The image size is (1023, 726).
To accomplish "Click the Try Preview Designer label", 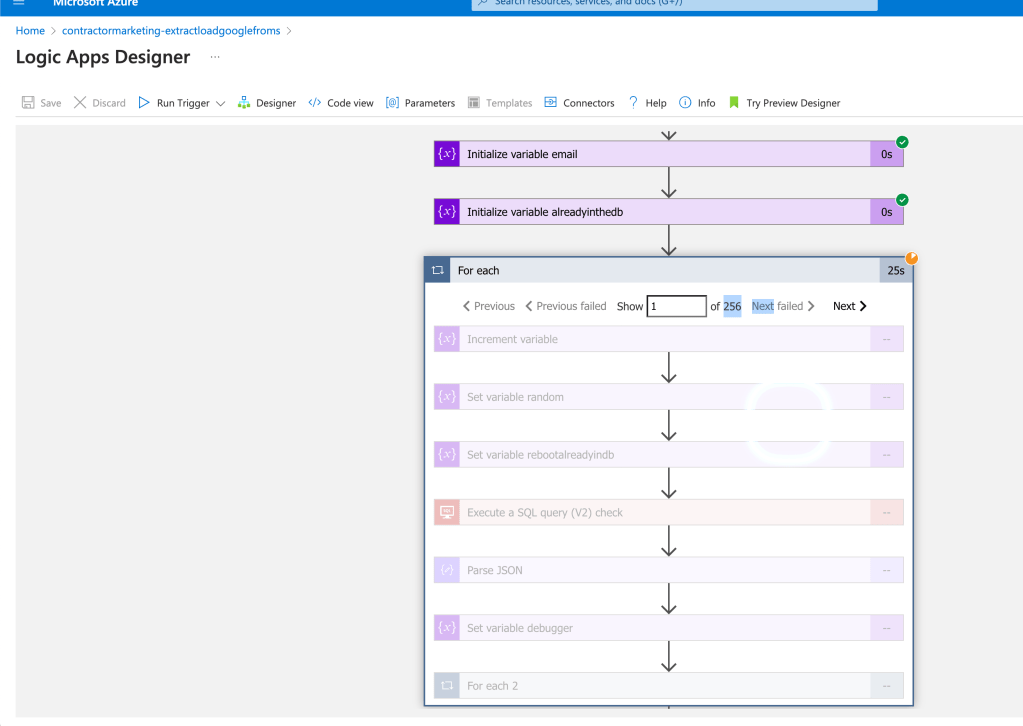I will click(x=793, y=103).
